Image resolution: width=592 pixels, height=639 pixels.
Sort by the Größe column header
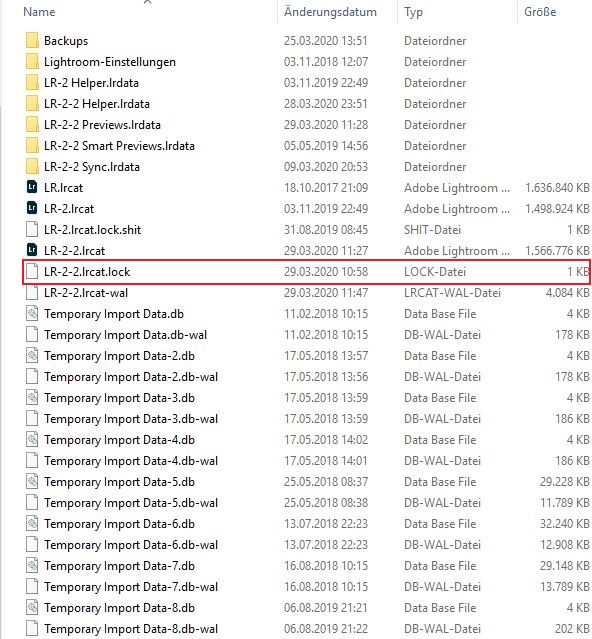[x=540, y=11]
